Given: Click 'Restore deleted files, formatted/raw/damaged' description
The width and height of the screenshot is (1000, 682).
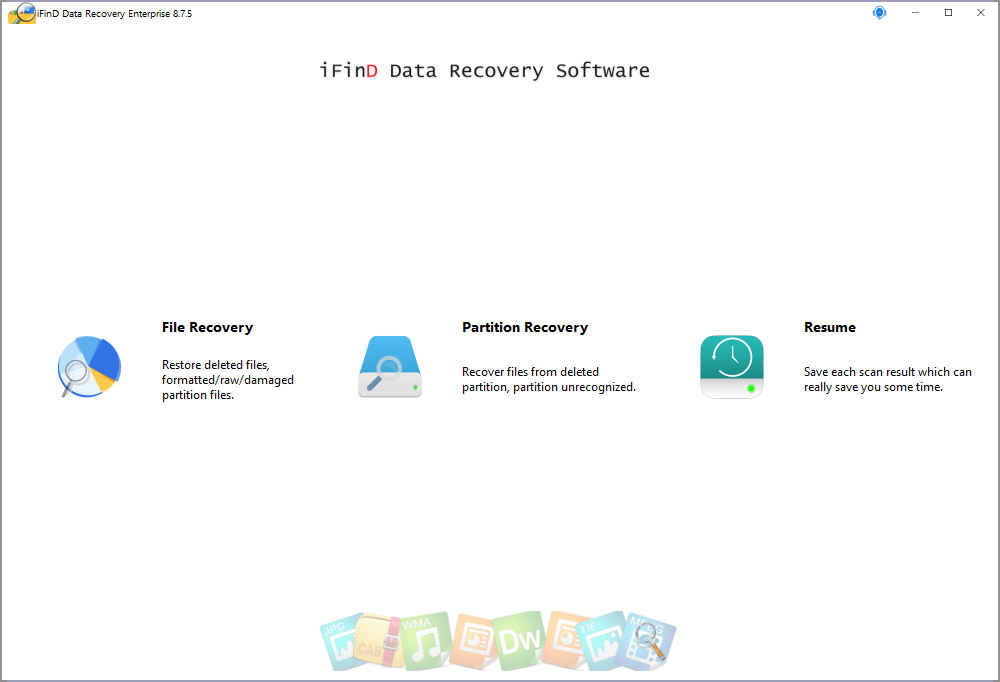Looking at the screenshot, I should (228, 380).
